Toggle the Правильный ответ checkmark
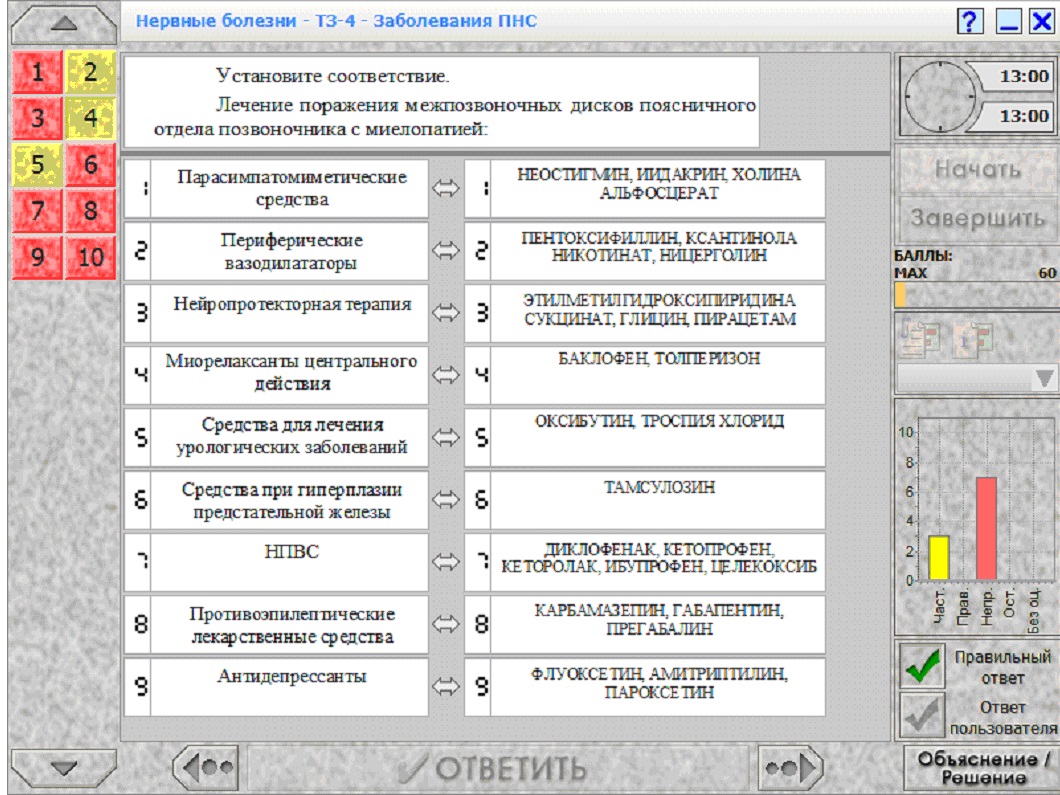The image size is (1060, 795). point(921,666)
